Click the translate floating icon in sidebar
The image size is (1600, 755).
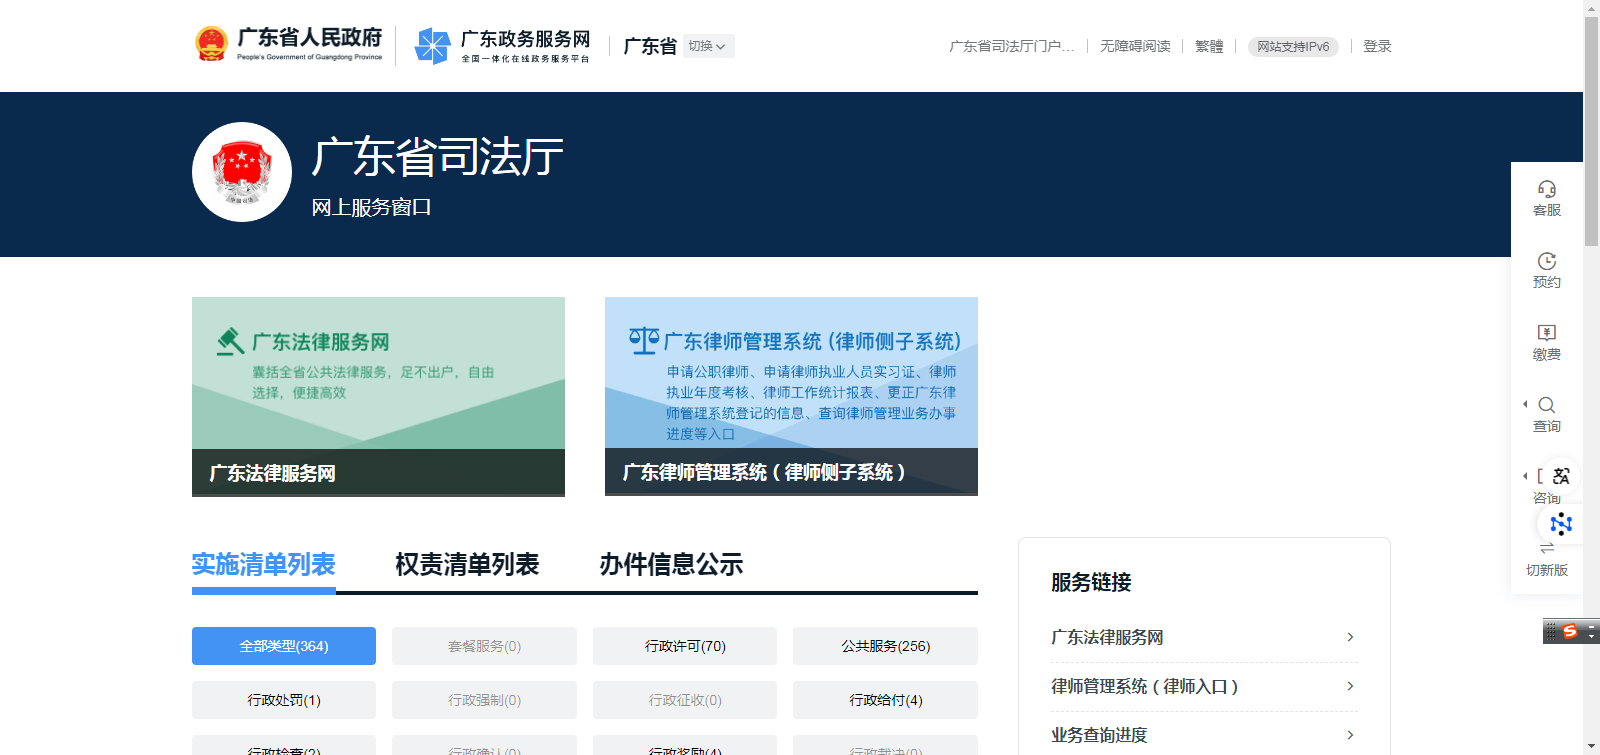(1560, 476)
